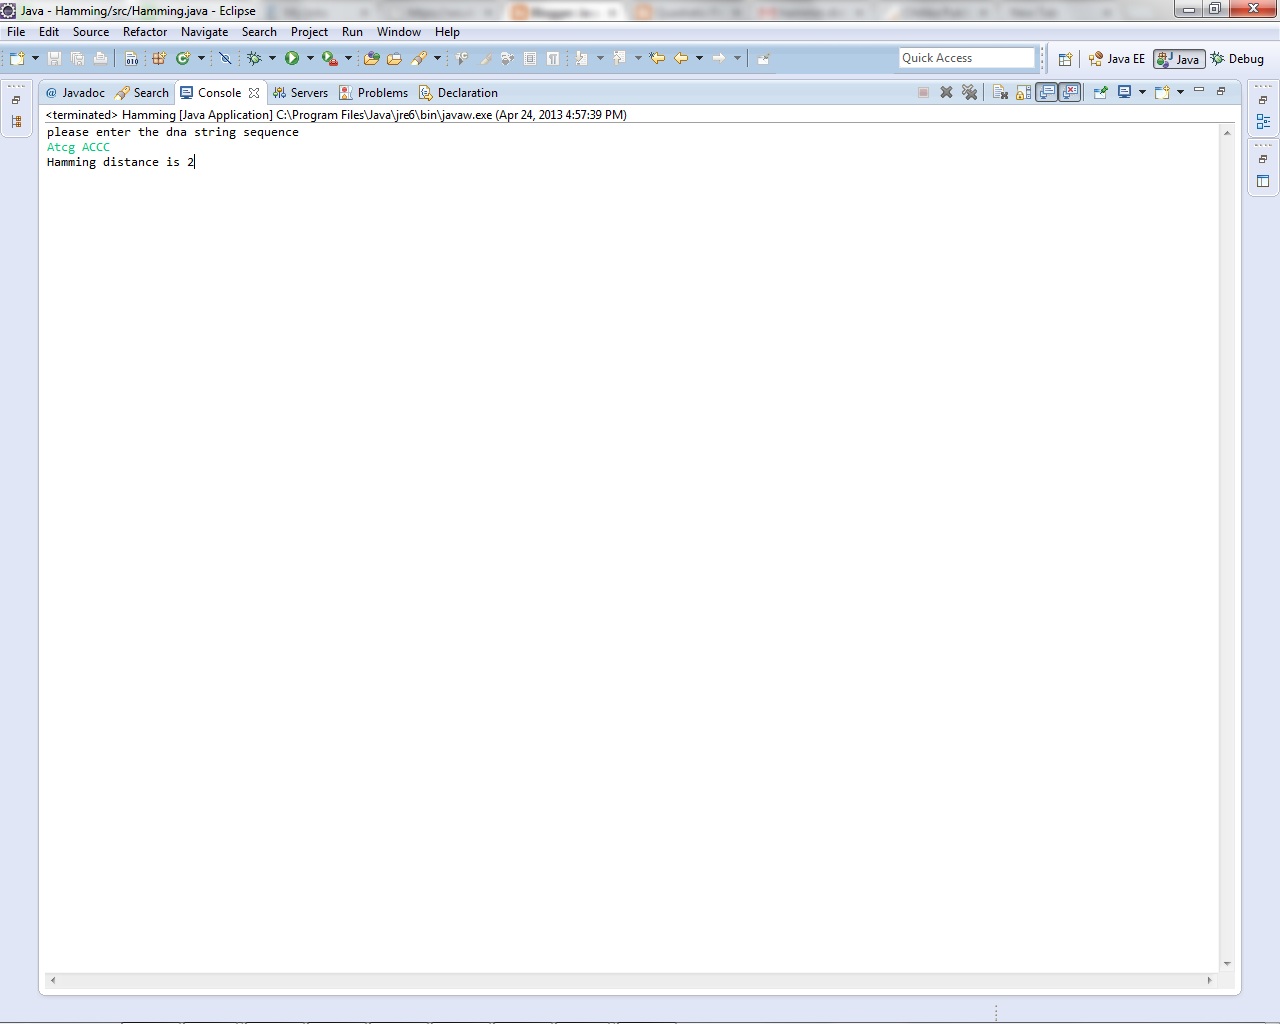This screenshot has width=1280, height=1024.
Task: Remove all terminated launches
Action: (969, 92)
